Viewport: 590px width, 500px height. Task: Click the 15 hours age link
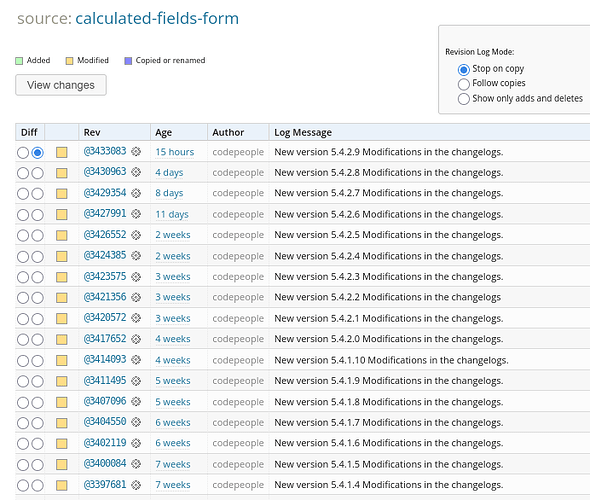click(x=175, y=152)
